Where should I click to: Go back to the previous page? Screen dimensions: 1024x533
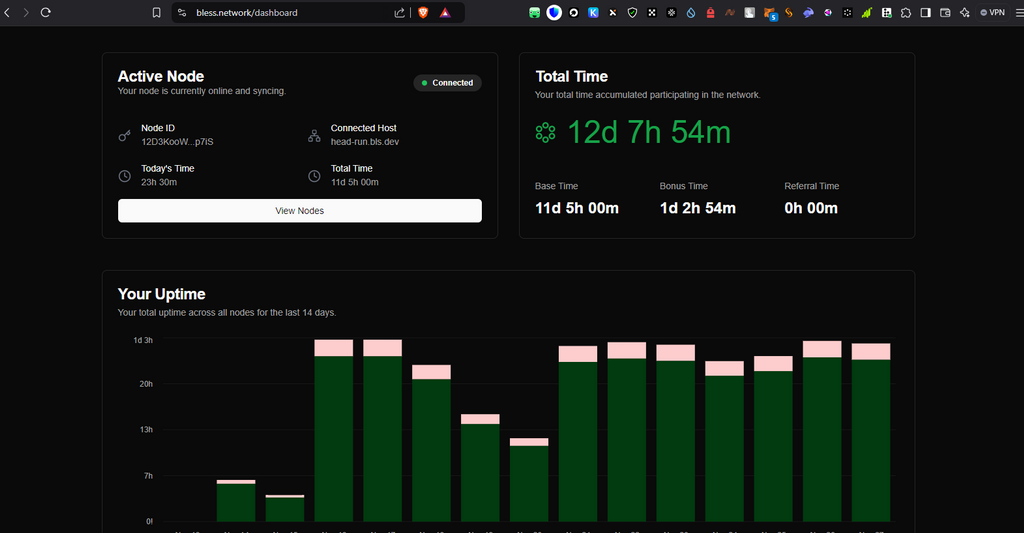click(x=7, y=12)
